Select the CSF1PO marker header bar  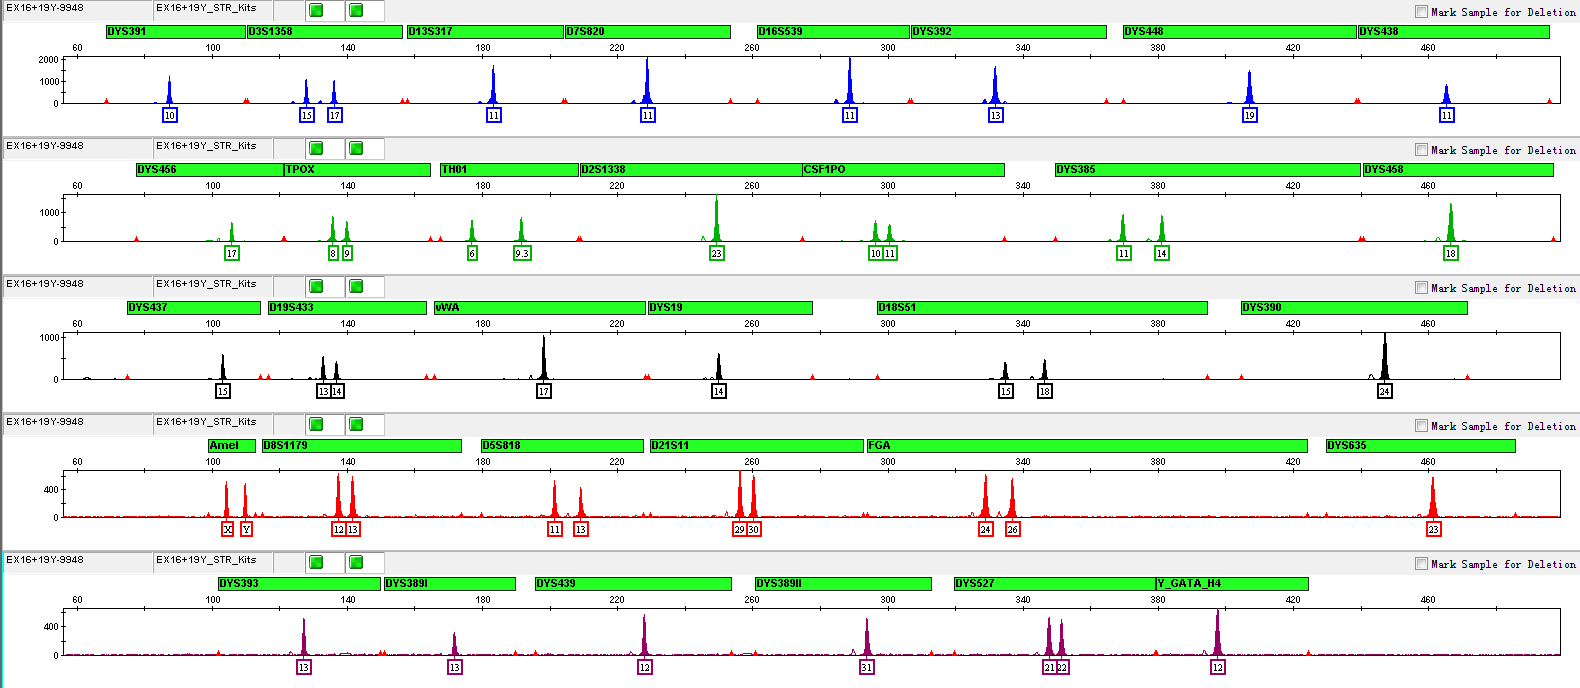point(904,170)
